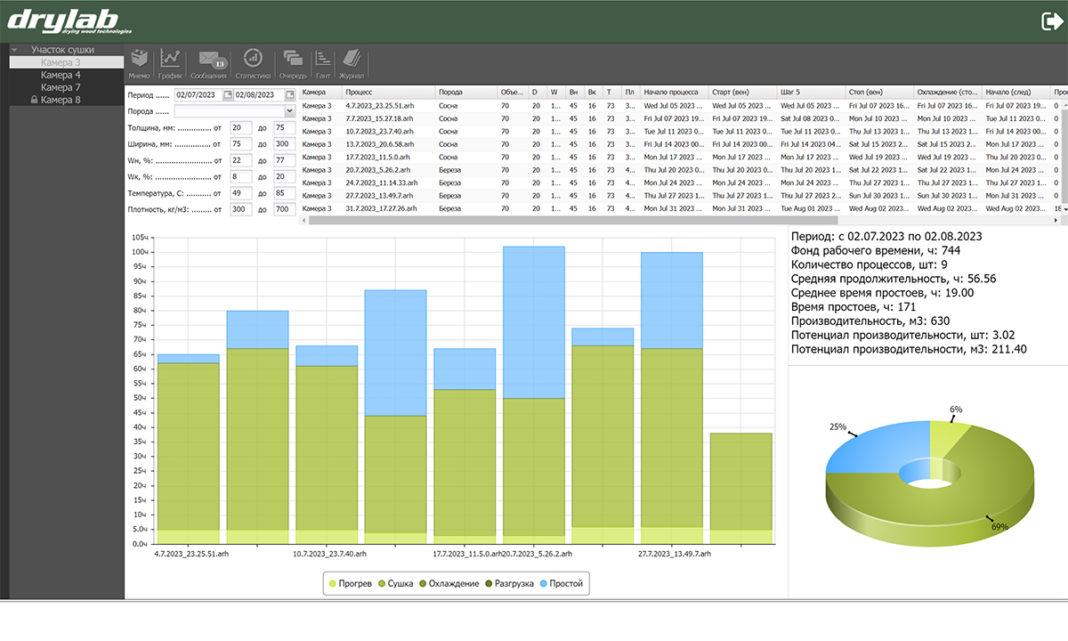Open the Очередь queue view
The width and height of the screenshot is (1068, 641).
[x=293, y=62]
